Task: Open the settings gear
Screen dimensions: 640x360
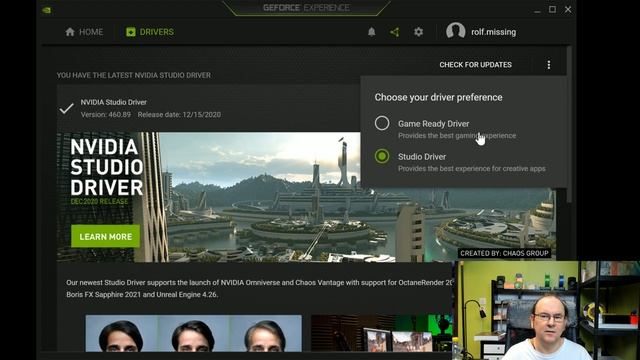Action: pos(418,32)
